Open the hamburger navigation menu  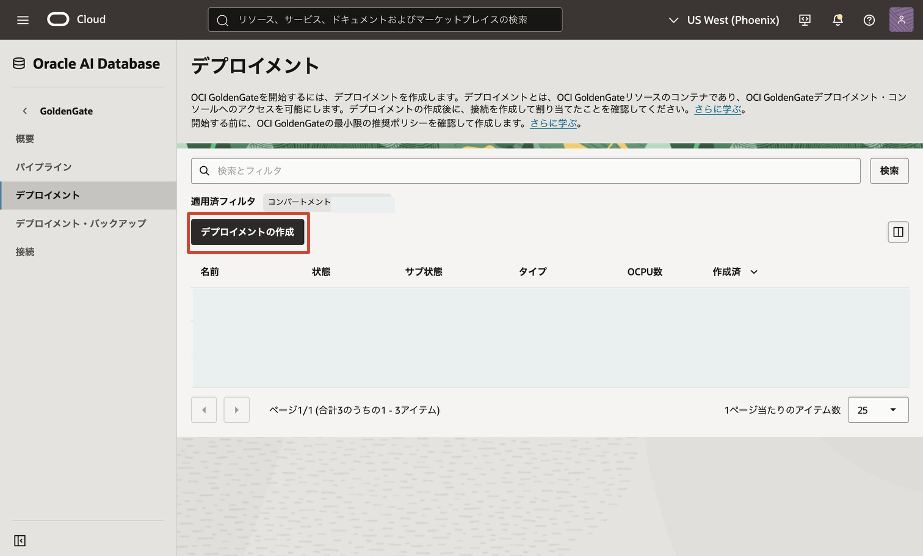(23, 20)
